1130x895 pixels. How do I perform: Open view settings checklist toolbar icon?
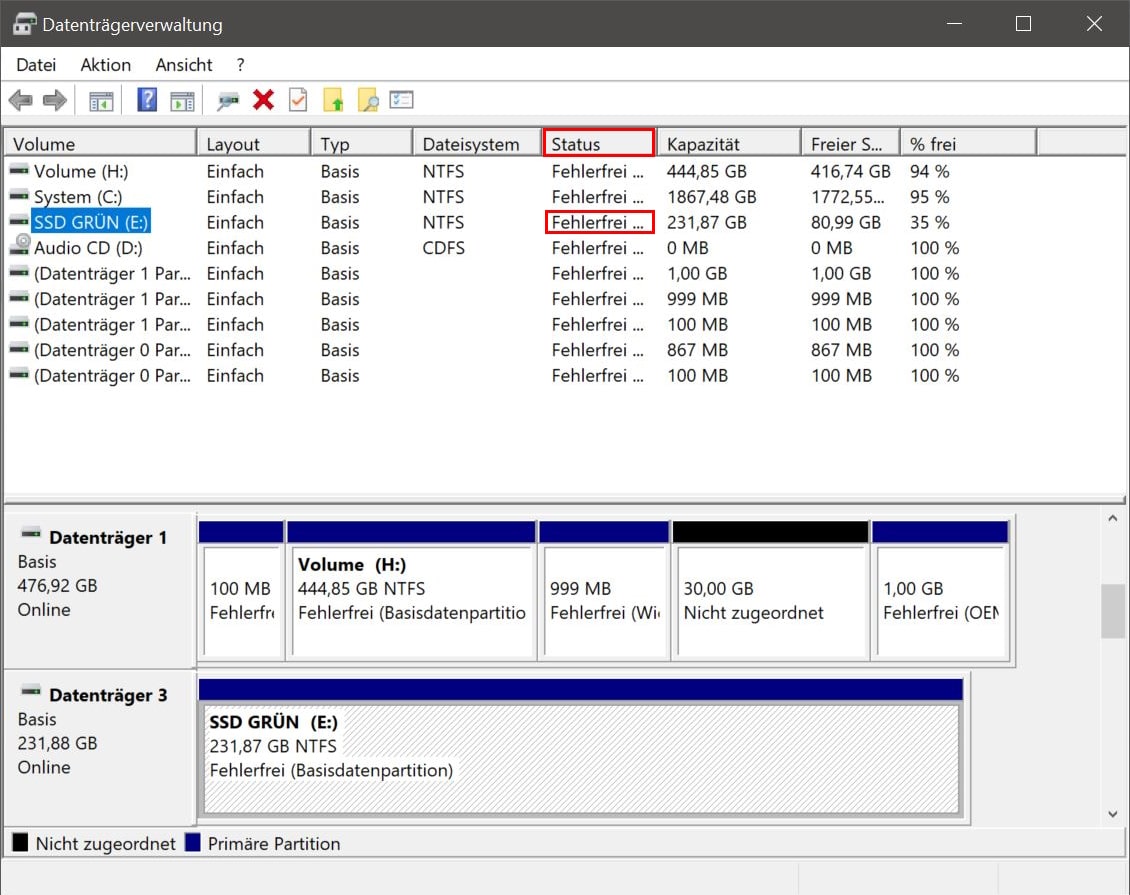tap(401, 99)
